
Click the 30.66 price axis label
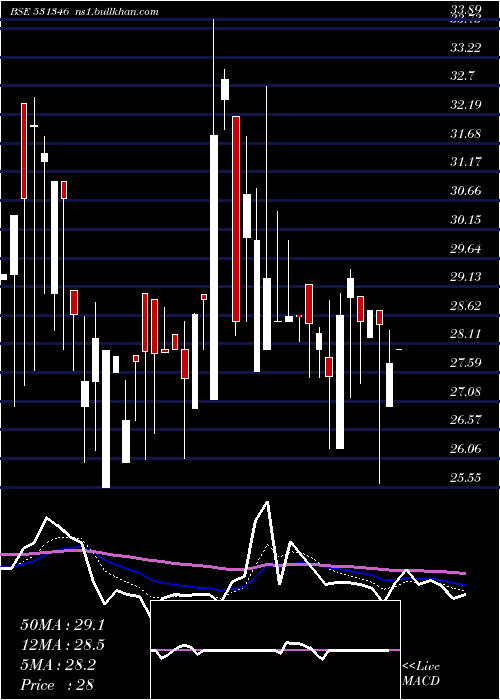[x=466, y=192]
